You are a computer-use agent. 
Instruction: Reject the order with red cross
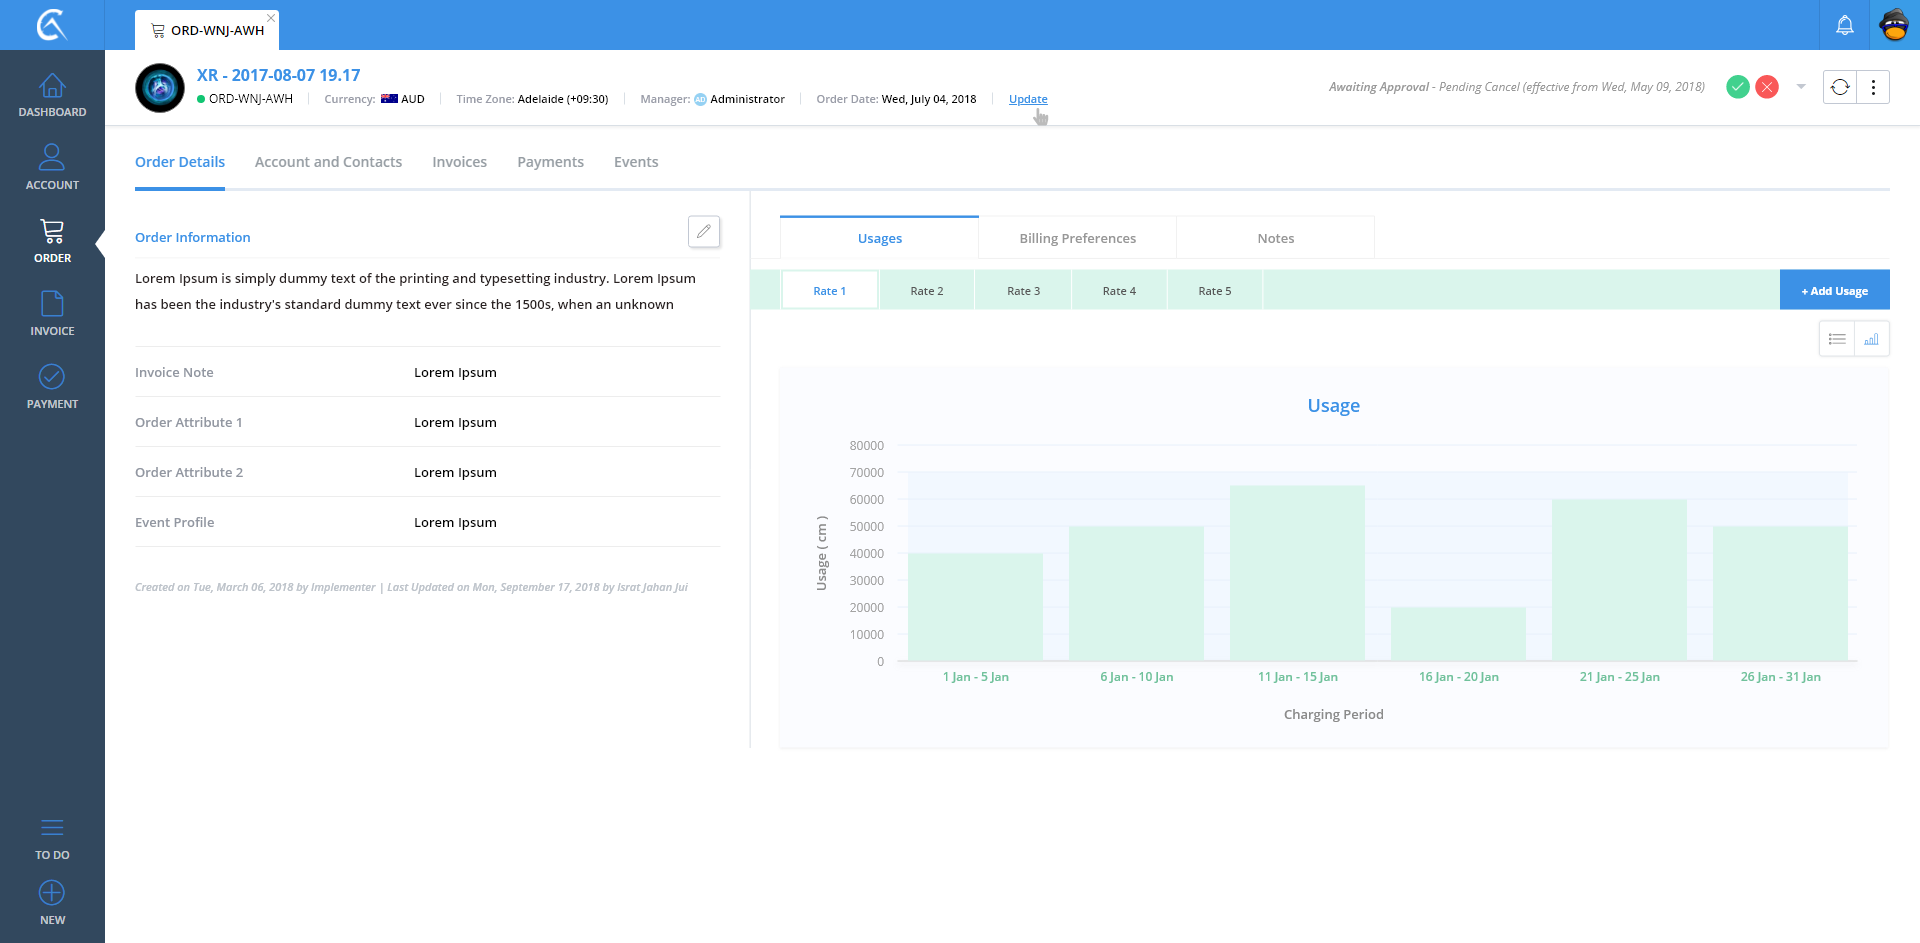[1767, 87]
